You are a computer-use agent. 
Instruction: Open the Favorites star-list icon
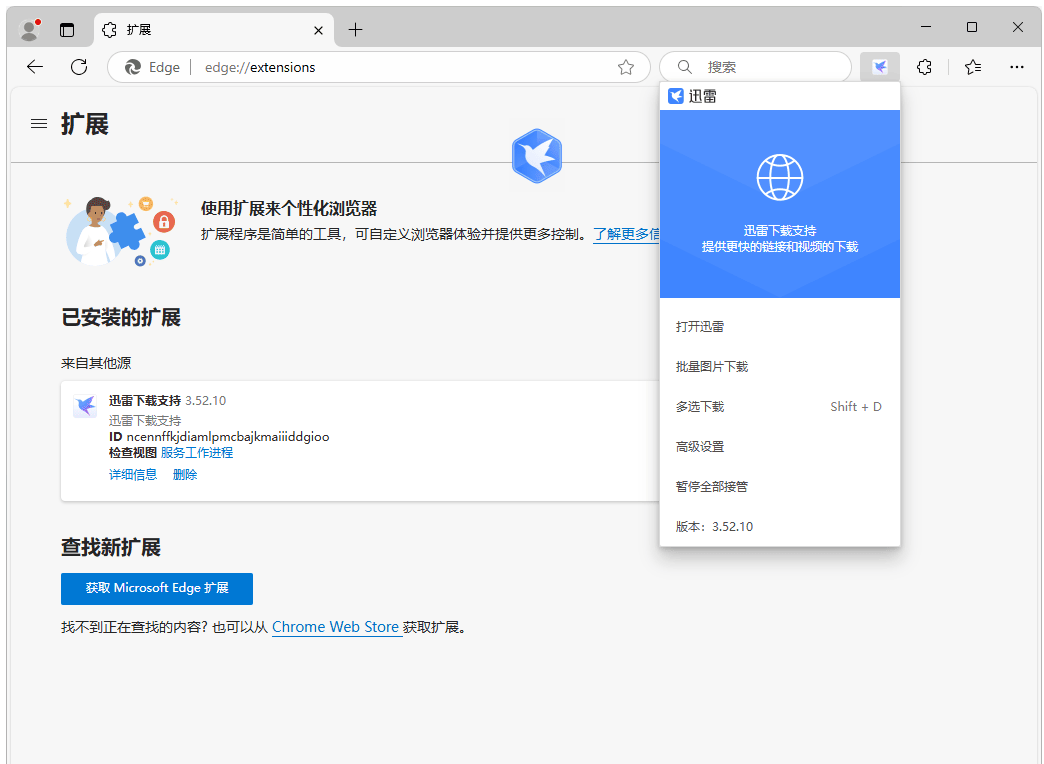pyautogui.click(x=972, y=67)
